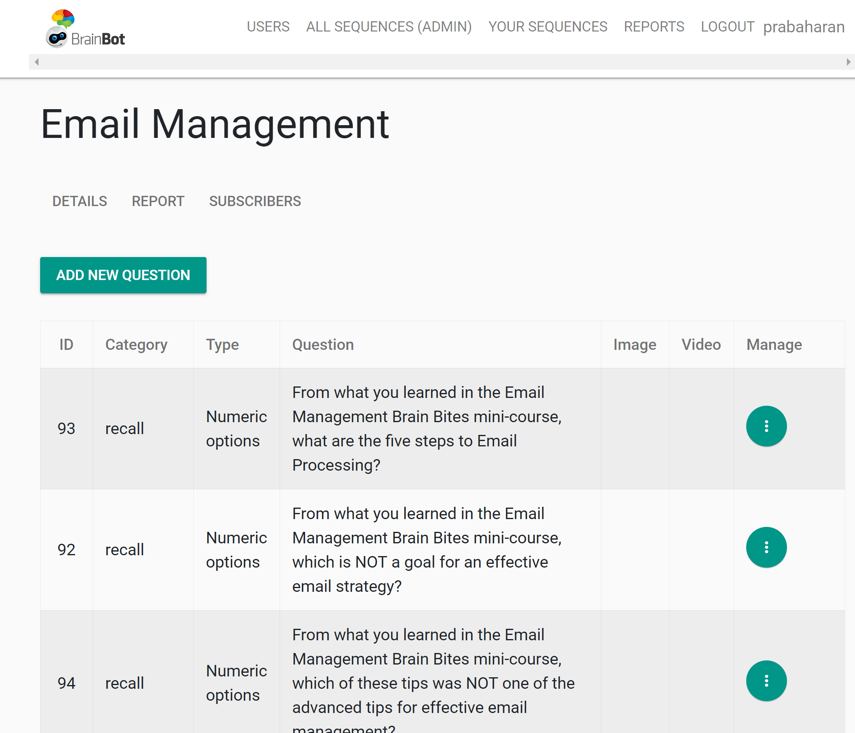Open manage menu for question 94
This screenshot has height=733, width=855.
[x=766, y=681]
